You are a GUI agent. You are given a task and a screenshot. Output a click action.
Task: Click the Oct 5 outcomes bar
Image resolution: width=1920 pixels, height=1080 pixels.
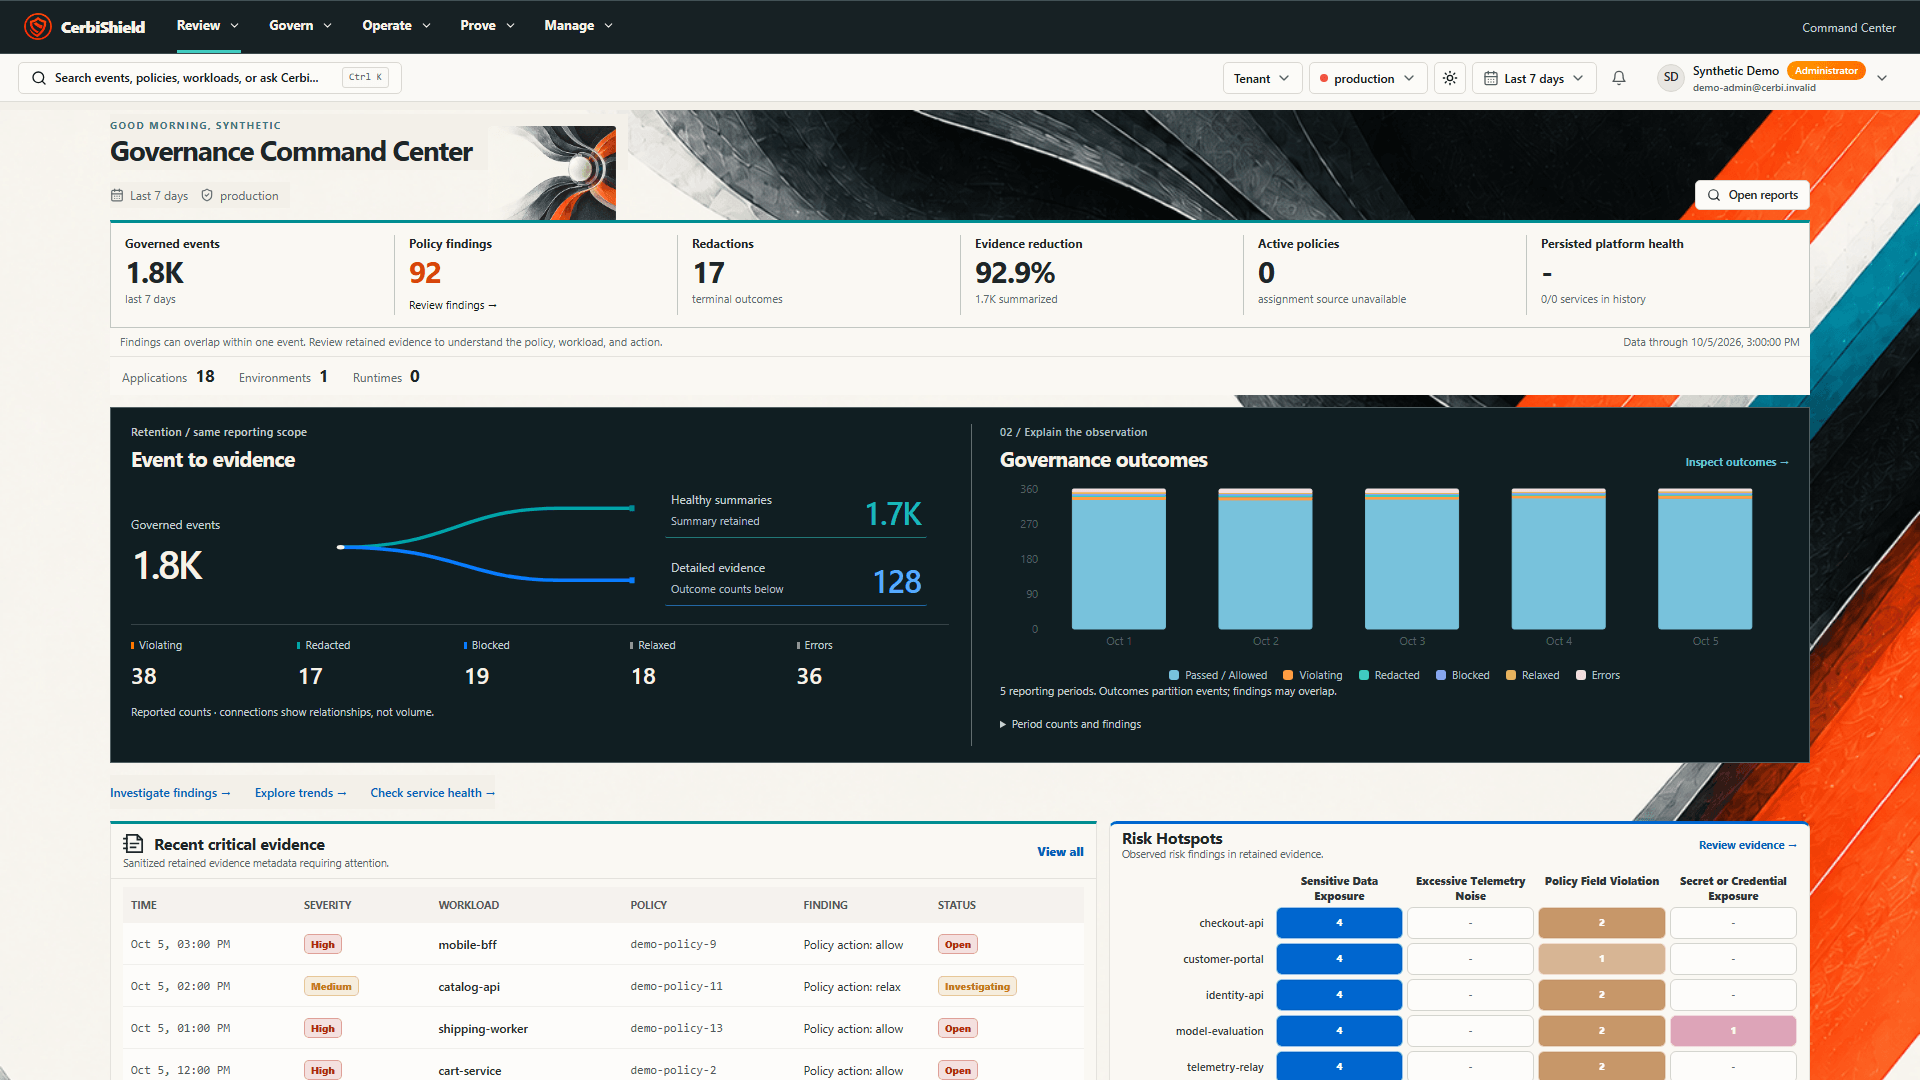pyautogui.click(x=1704, y=559)
